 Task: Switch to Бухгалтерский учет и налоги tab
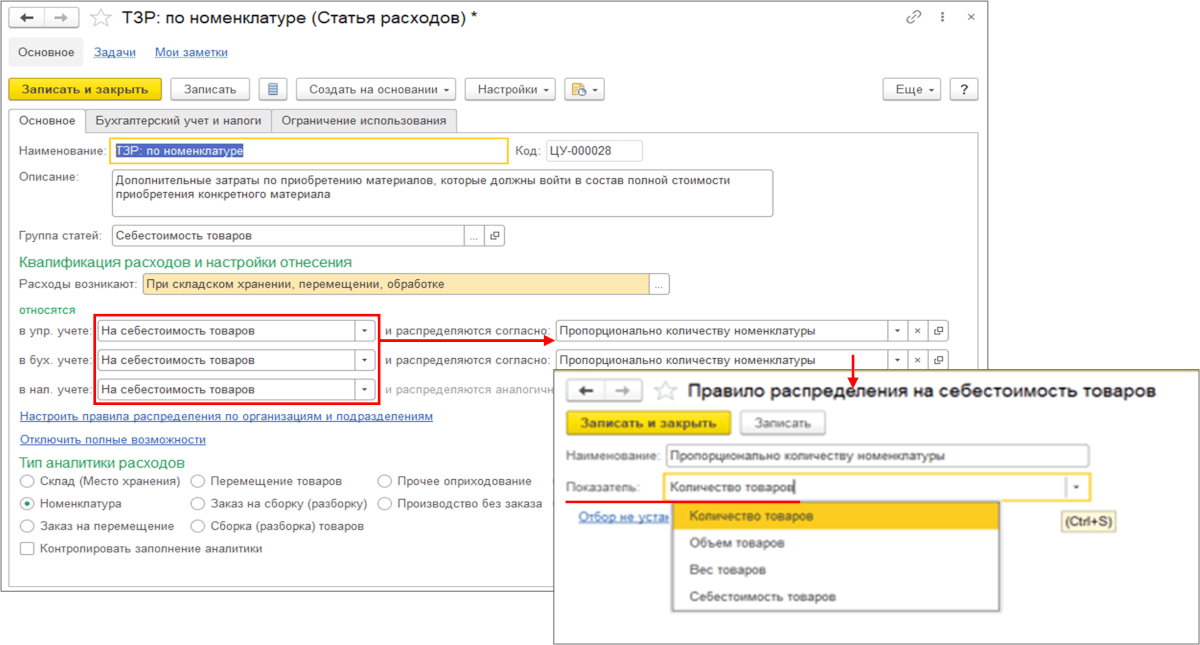[x=178, y=120]
